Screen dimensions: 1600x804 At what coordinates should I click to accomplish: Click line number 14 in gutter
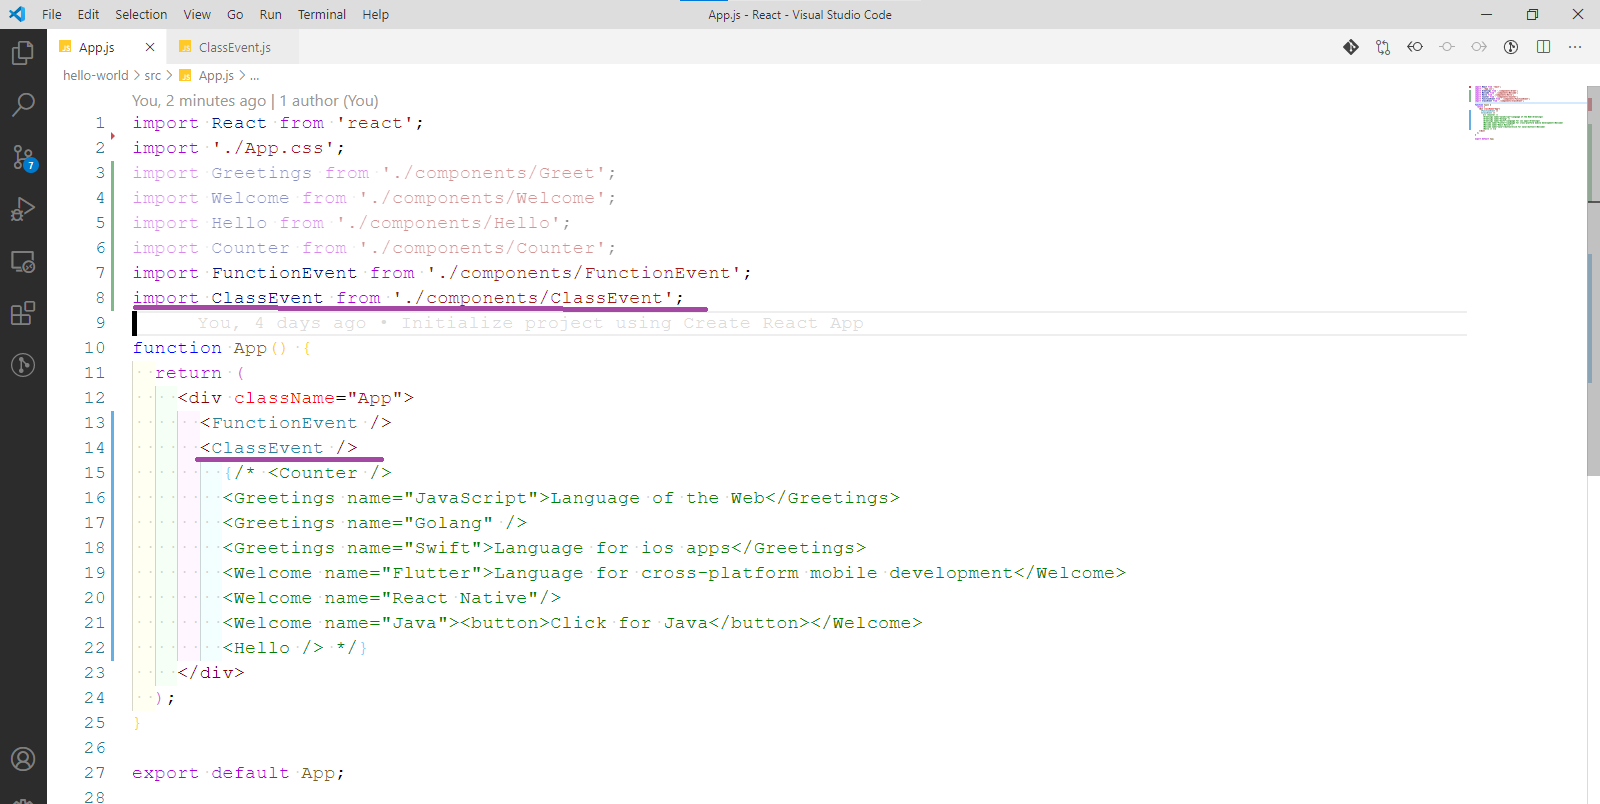tap(94, 448)
